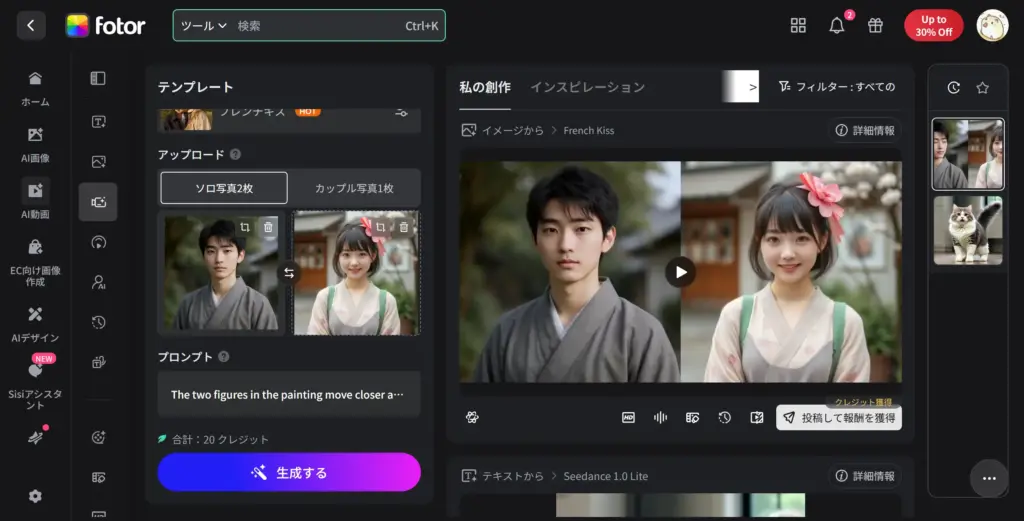Delete the uploaded man photo

pyautogui.click(x=268, y=227)
